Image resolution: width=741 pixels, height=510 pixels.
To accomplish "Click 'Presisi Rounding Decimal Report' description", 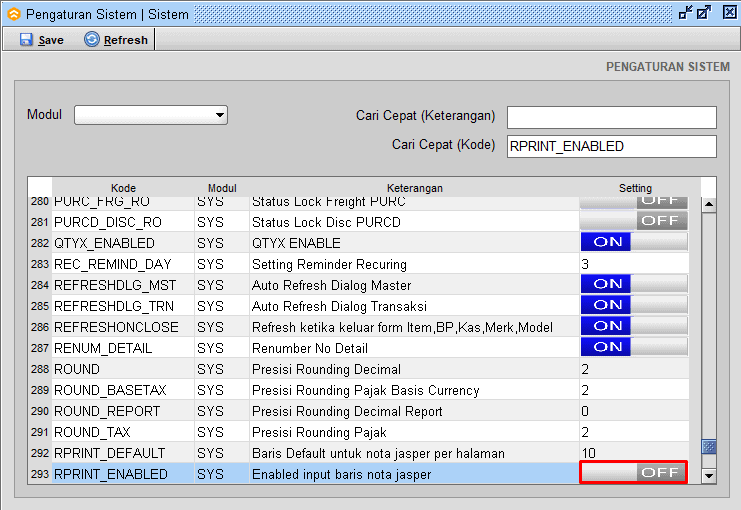I will point(347,412).
